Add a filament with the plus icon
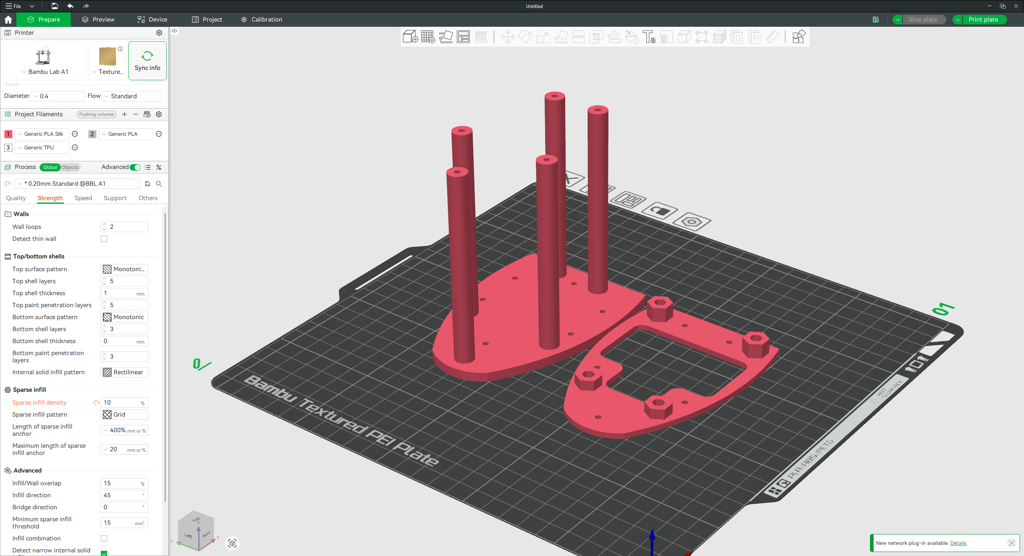This screenshot has width=1024, height=556. pyautogui.click(x=124, y=114)
